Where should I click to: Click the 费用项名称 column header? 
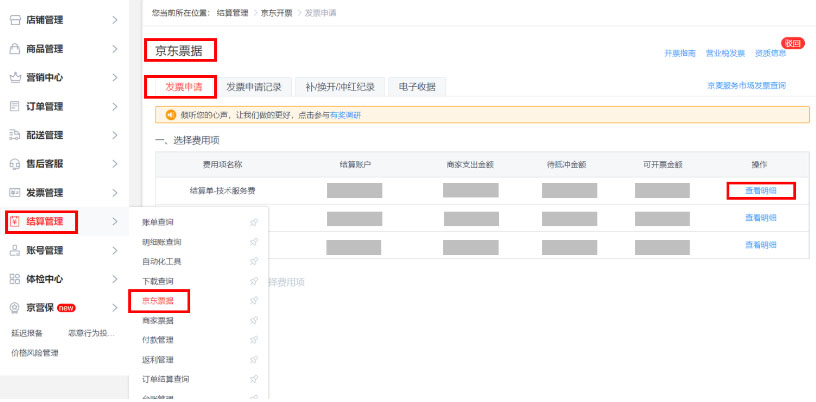click(x=222, y=165)
